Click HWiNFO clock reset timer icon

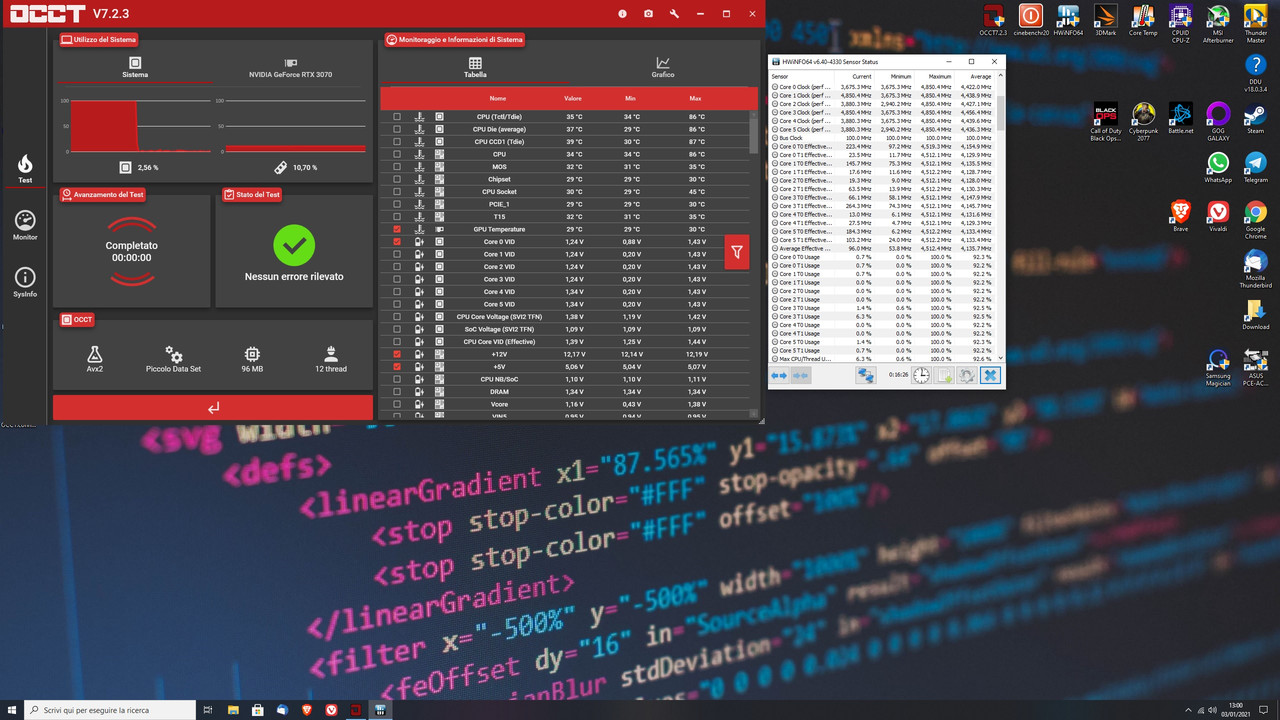(x=921, y=375)
